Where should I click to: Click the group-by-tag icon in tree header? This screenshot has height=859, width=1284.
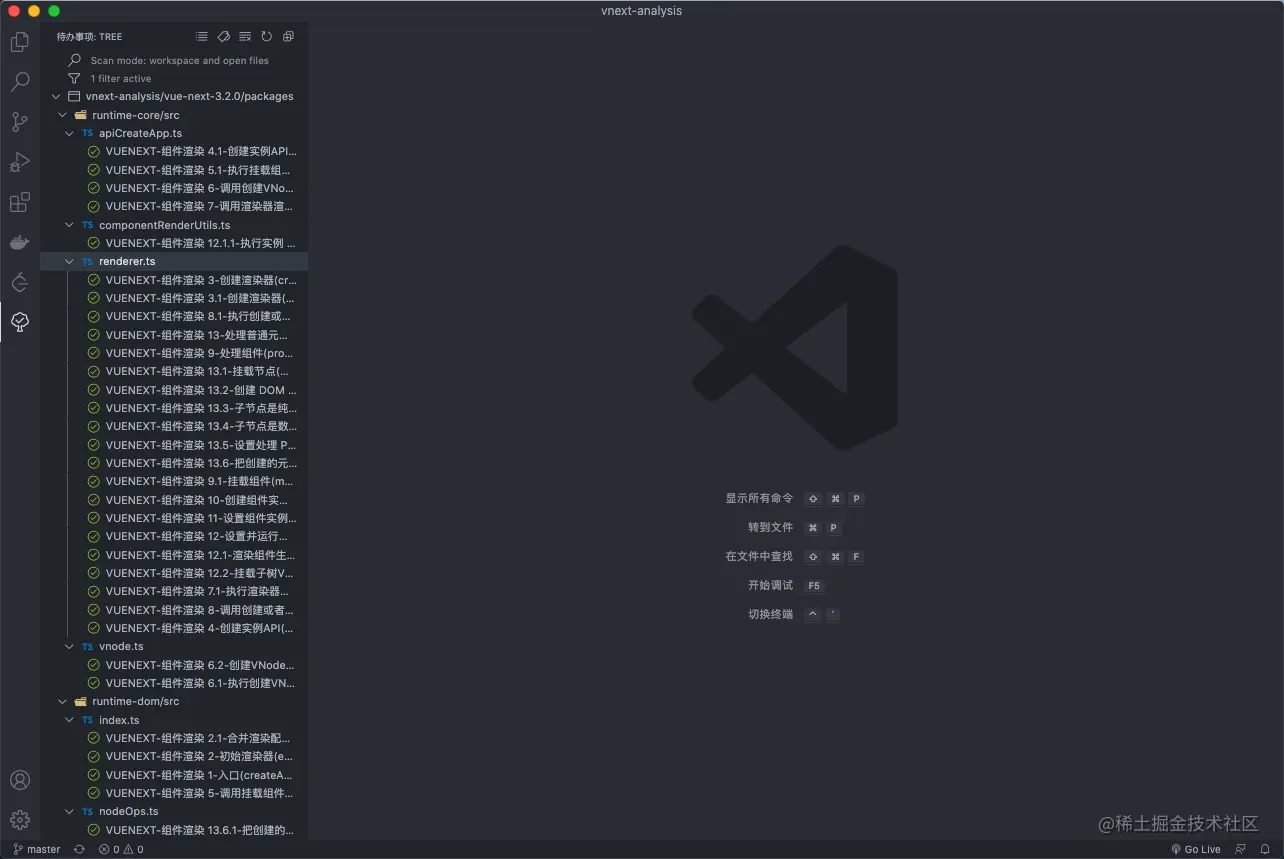pos(224,37)
